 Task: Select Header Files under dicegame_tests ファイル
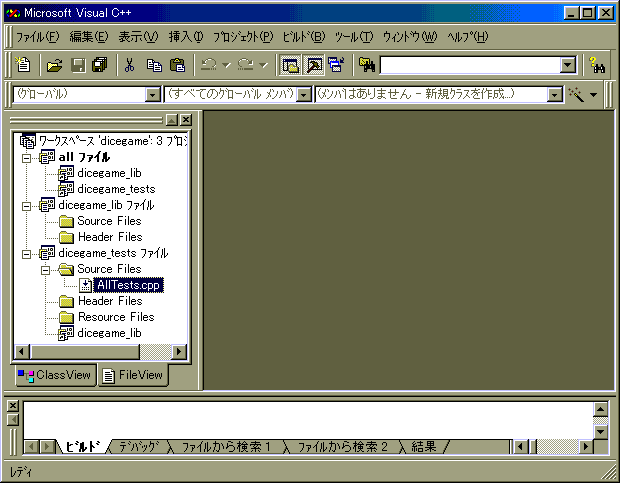click(110, 301)
